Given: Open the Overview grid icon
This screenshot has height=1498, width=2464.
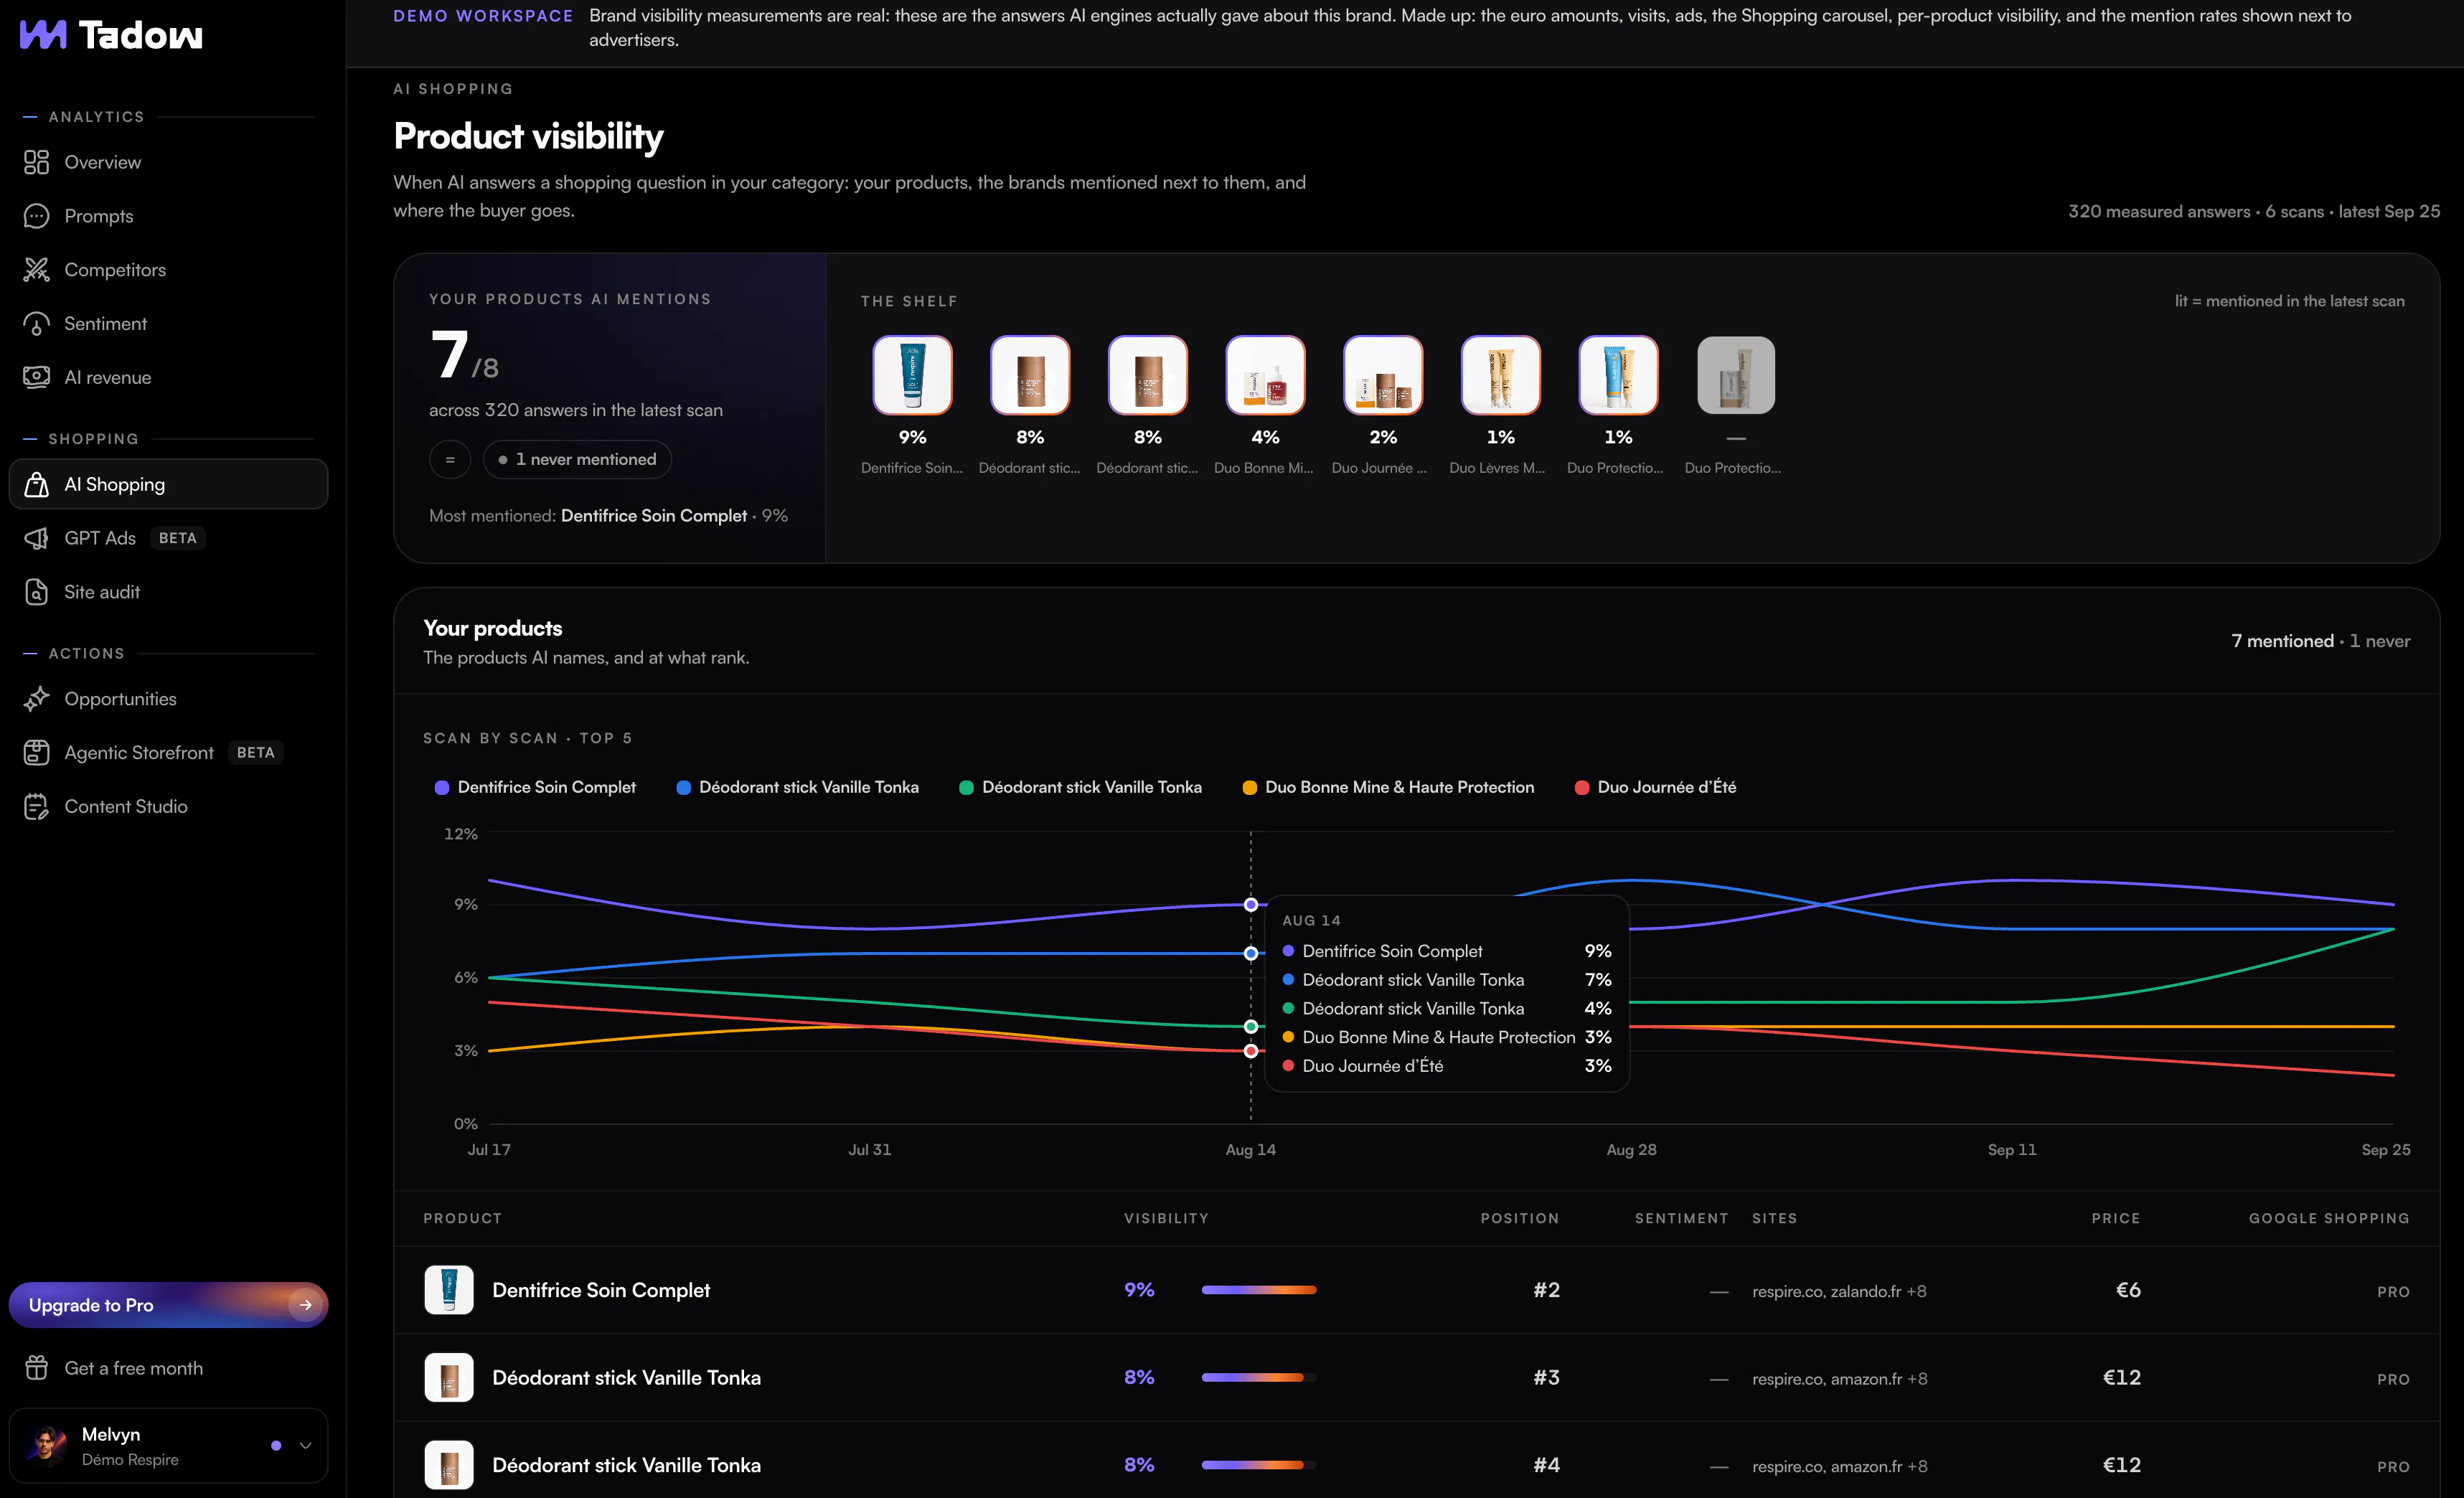Looking at the screenshot, I should (36, 162).
